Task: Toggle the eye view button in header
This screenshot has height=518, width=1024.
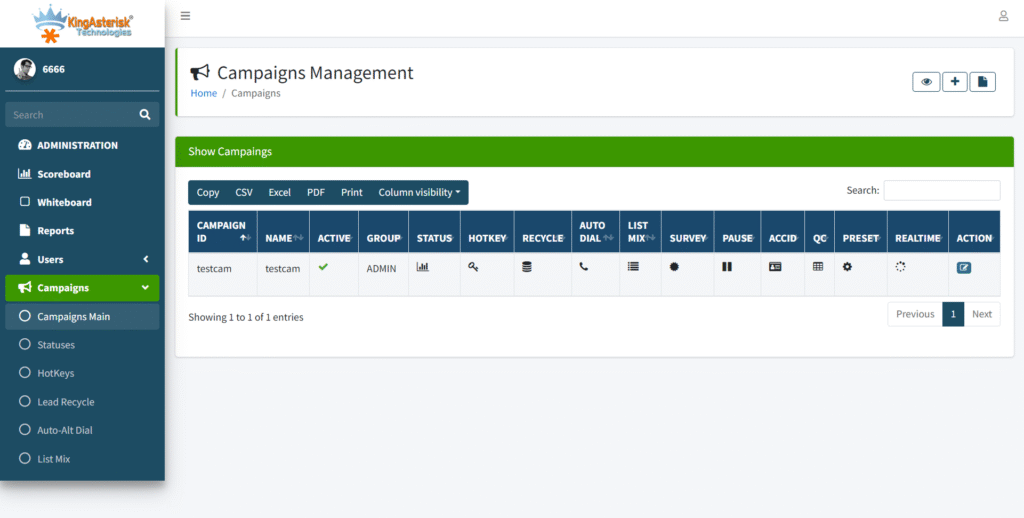Action: (x=926, y=82)
